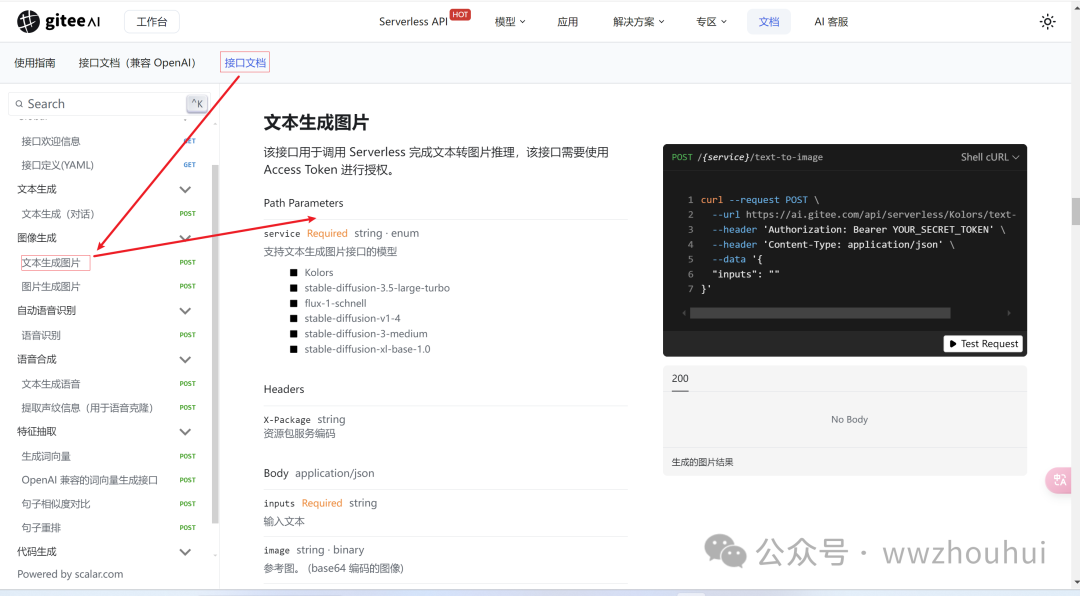Toggle the light/dark theme sun icon
This screenshot has width=1080, height=596.
pyautogui.click(x=1047, y=21)
